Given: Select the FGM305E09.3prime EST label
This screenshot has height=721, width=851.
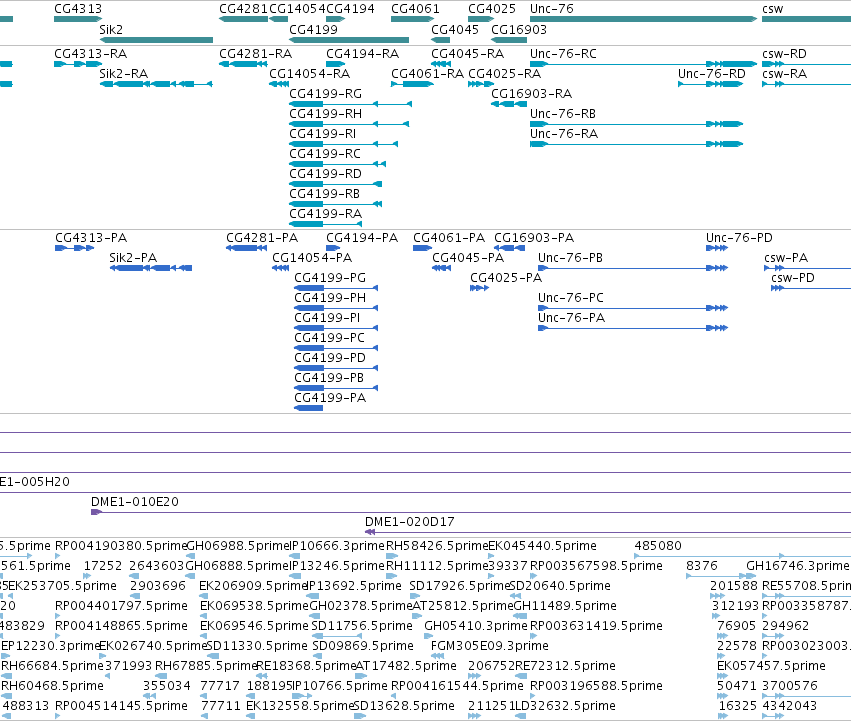Looking at the screenshot, I should click(x=490, y=646).
